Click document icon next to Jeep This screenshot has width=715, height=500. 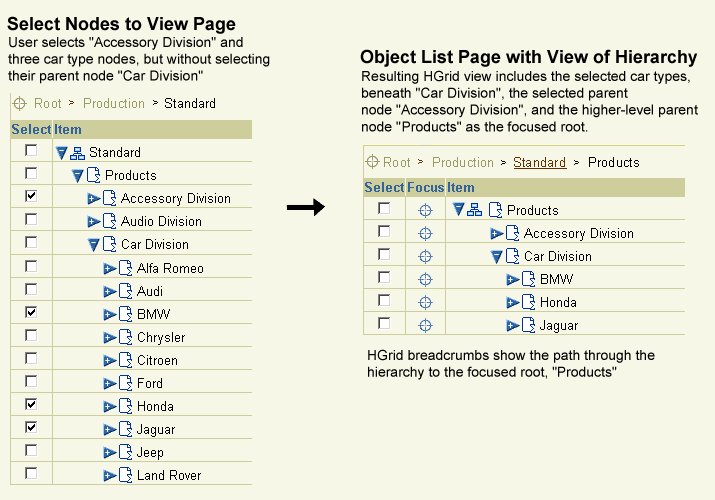pos(125,452)
